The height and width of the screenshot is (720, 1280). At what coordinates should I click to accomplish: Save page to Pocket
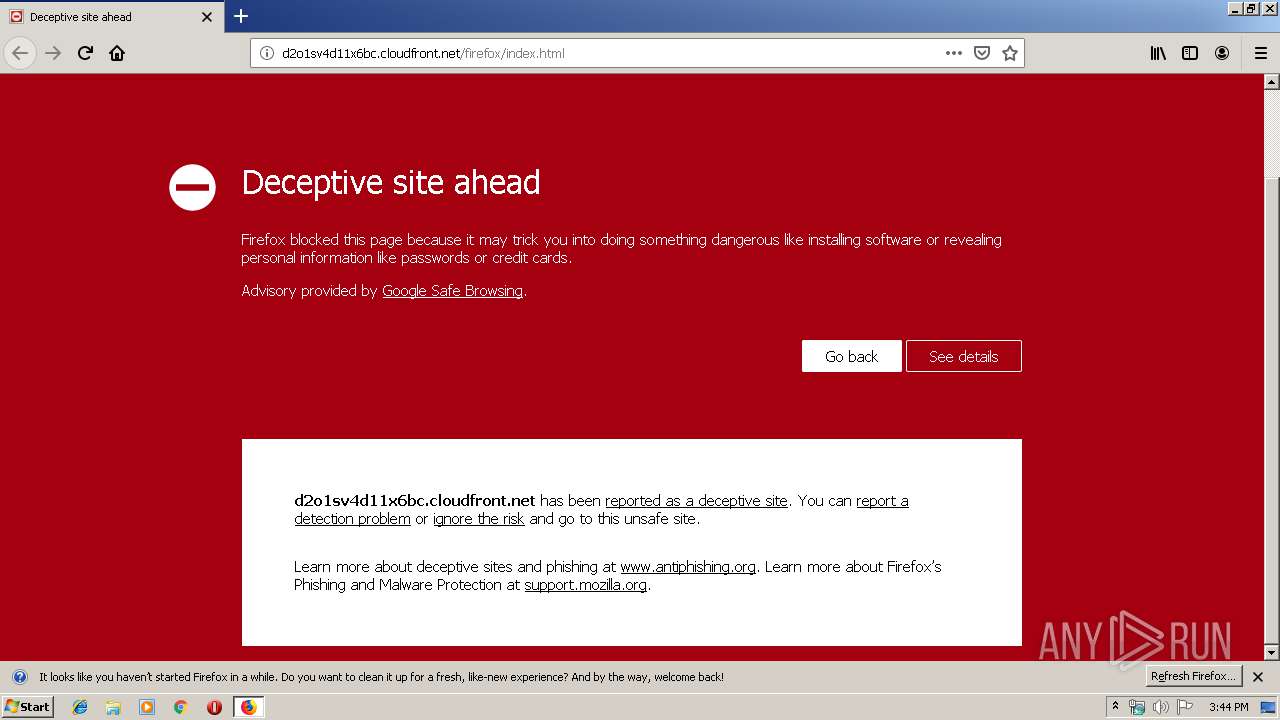982,53
